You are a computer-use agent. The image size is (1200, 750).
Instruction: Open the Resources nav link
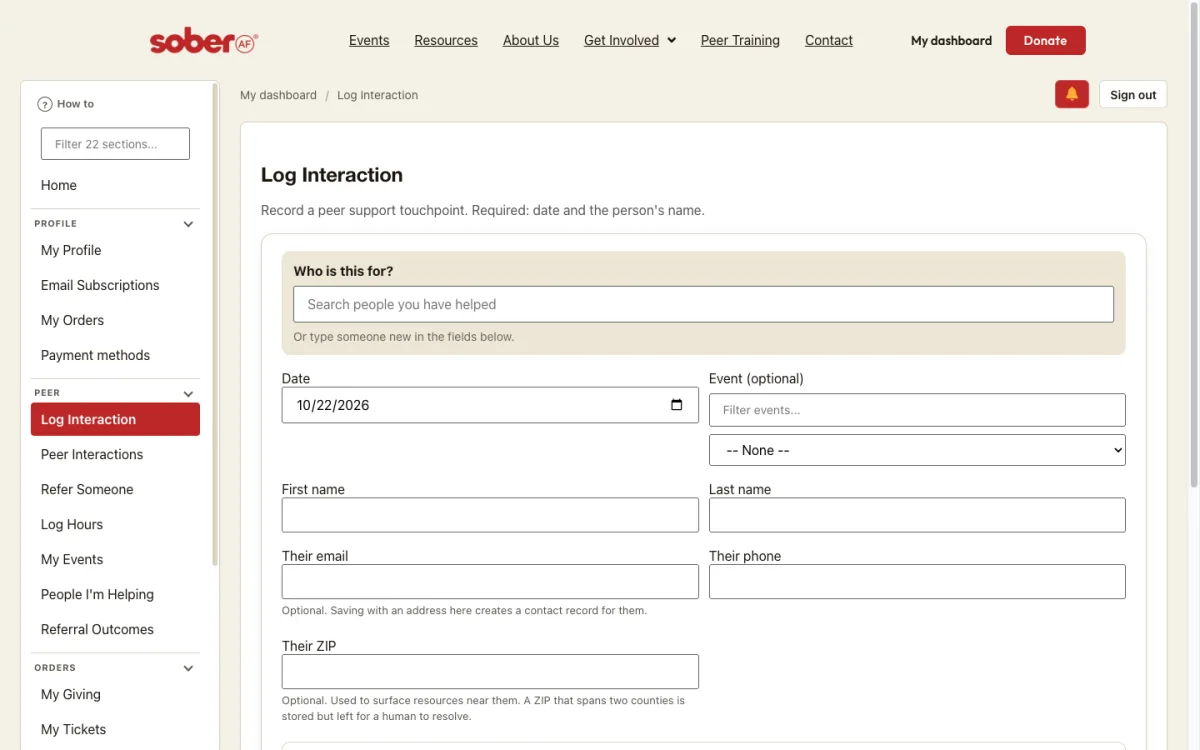446,41
